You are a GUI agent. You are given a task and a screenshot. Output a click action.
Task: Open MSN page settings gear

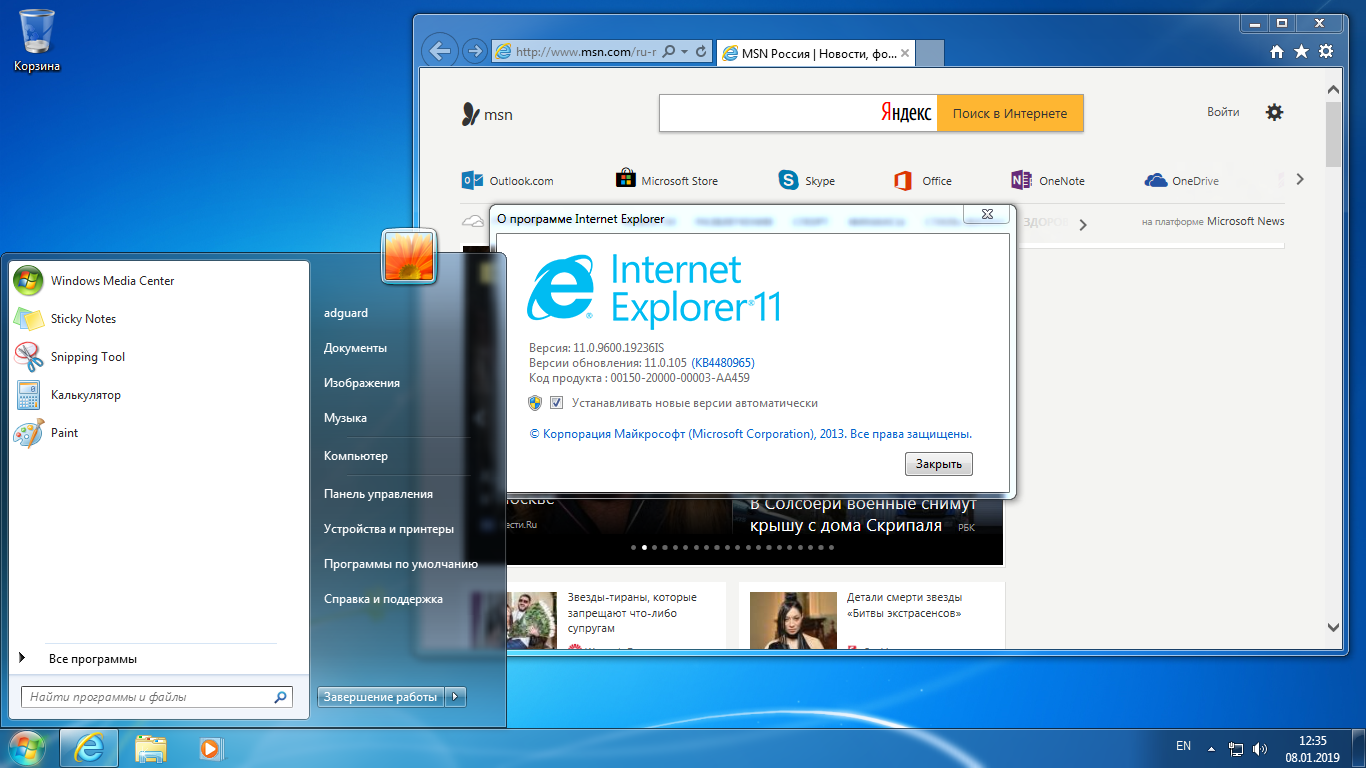pyautogui.click(x=1274, y=112)
